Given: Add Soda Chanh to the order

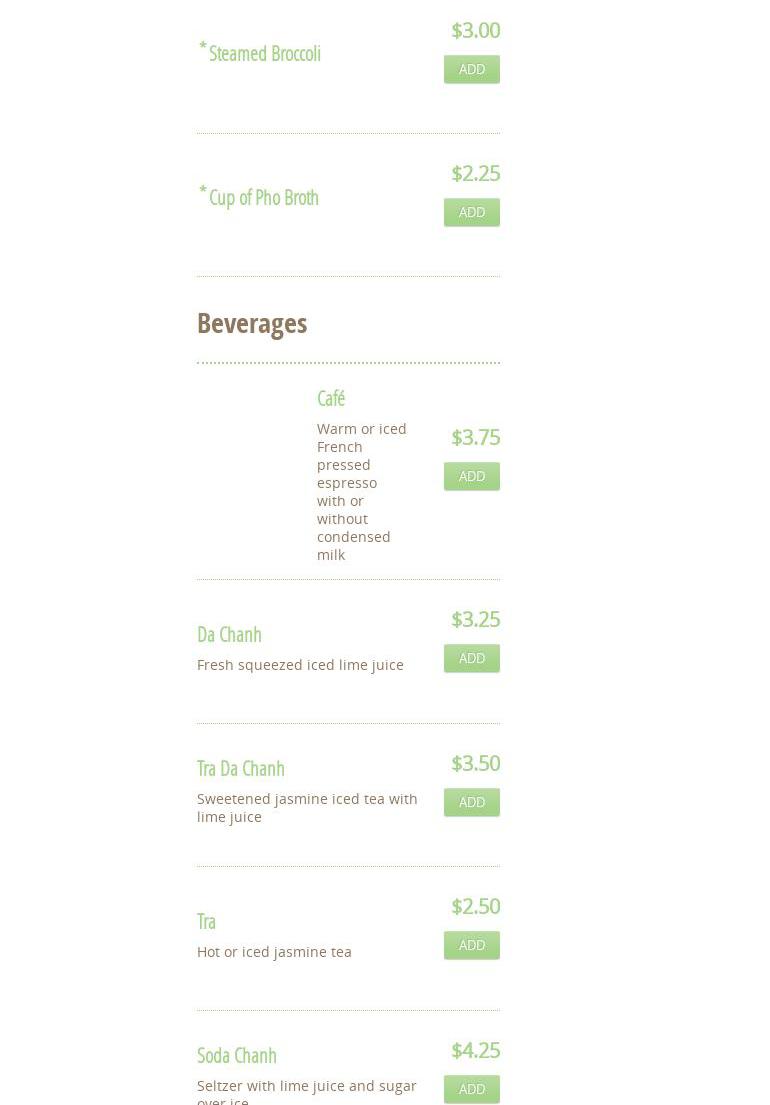Looking at the screenshot, I should [x=471, y=1088].
